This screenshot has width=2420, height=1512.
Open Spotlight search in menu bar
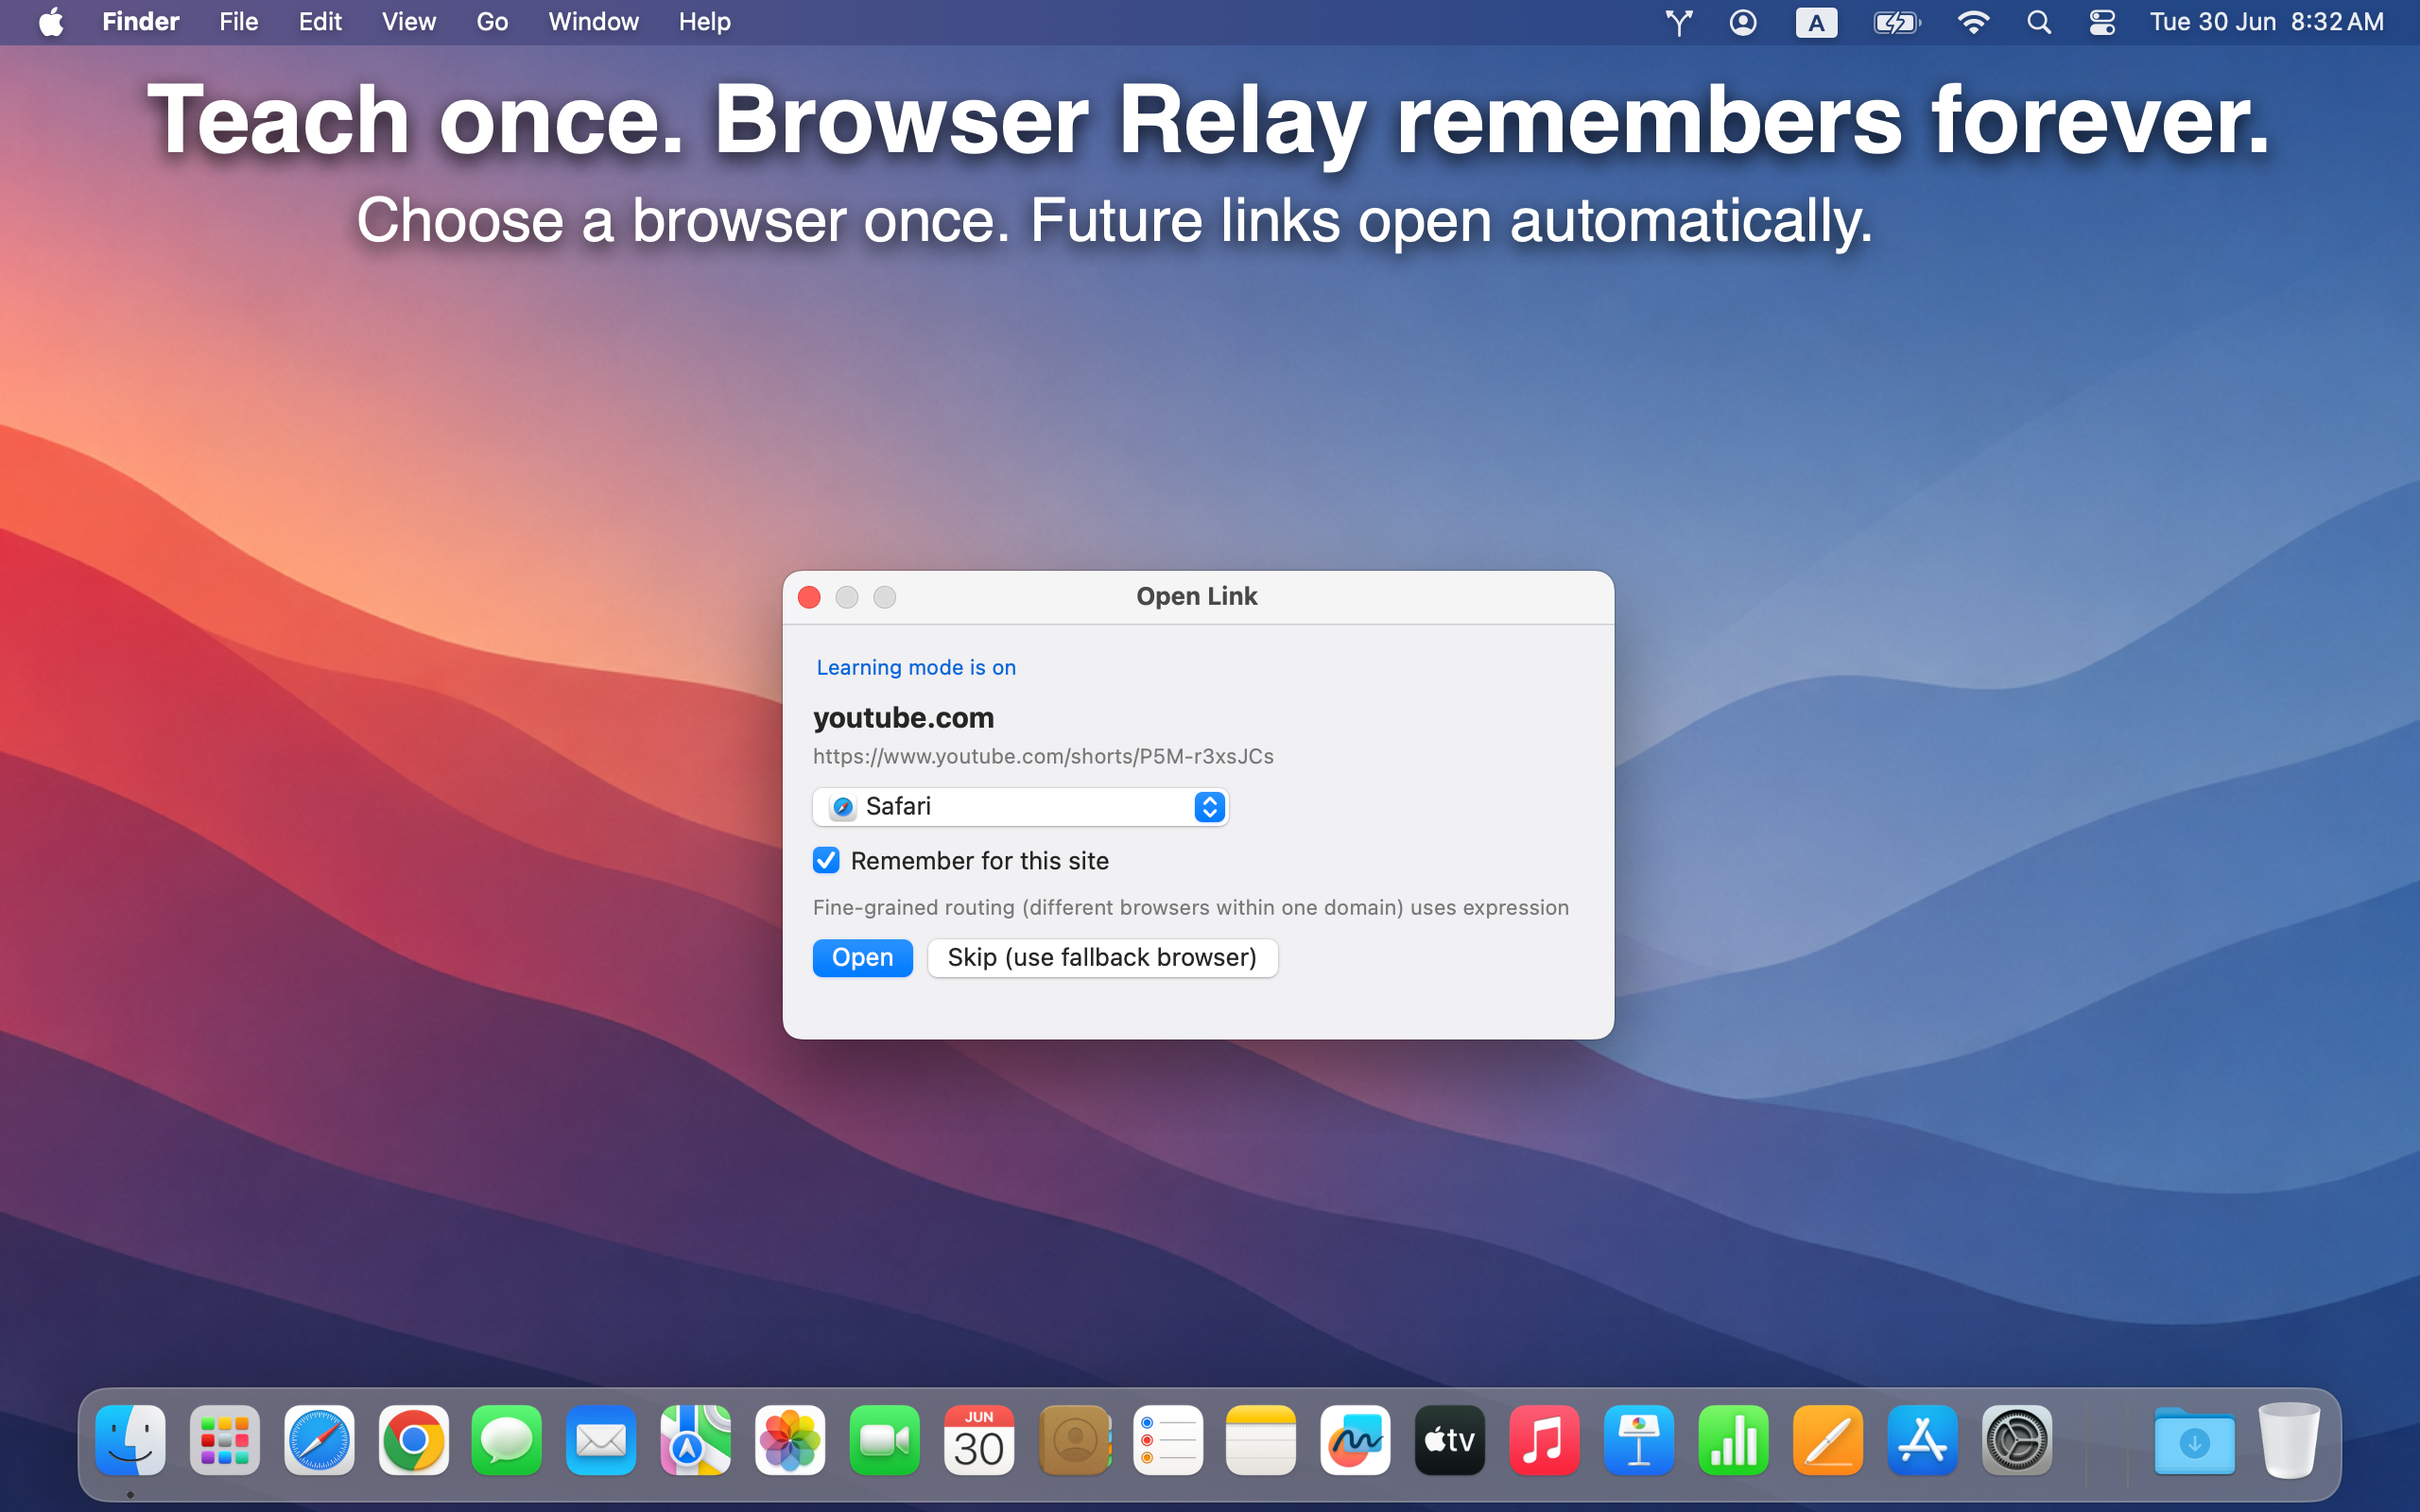tap(2039, 22)
